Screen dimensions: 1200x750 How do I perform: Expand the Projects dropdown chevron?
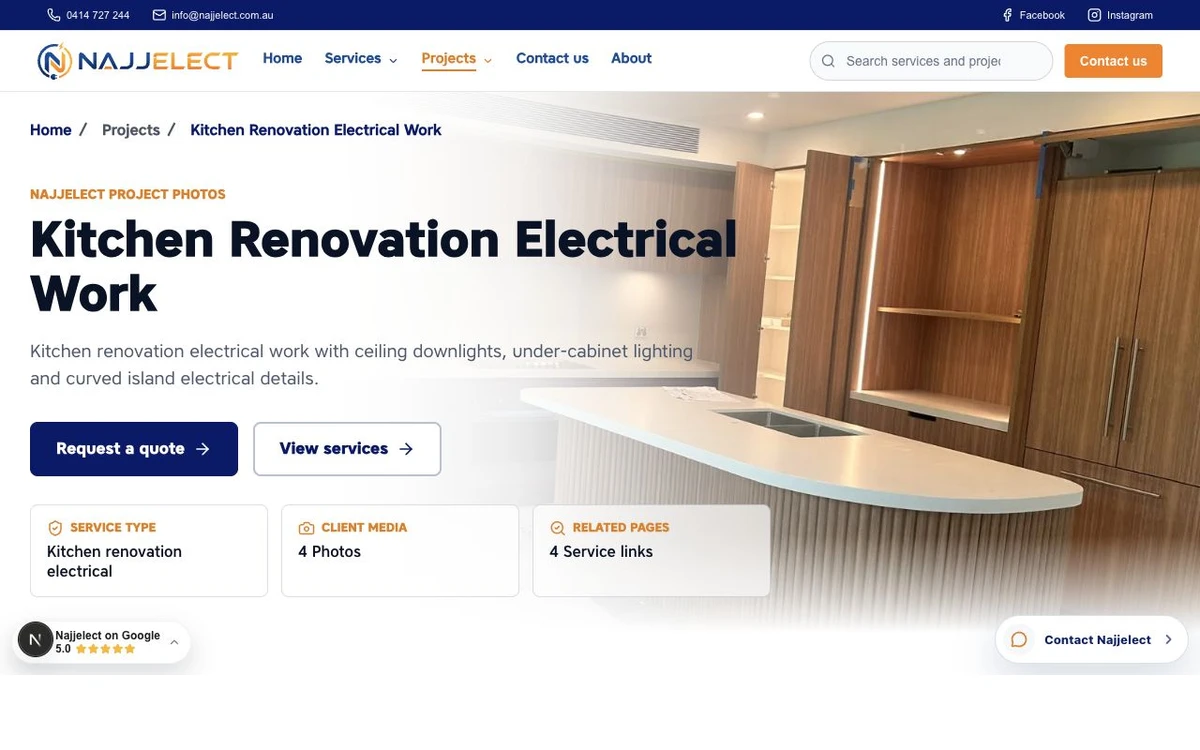tap(488, 60)
